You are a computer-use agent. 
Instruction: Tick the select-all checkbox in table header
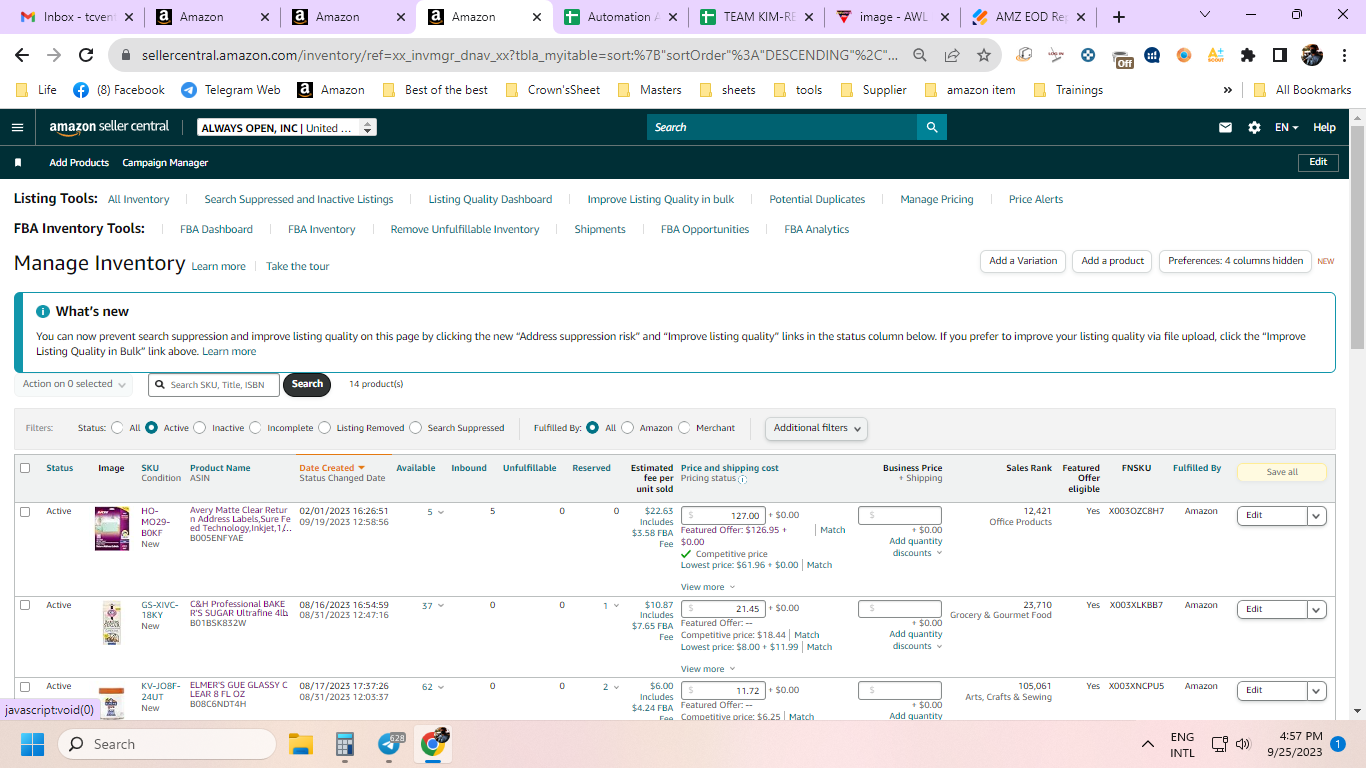click(x=25, y=468)
